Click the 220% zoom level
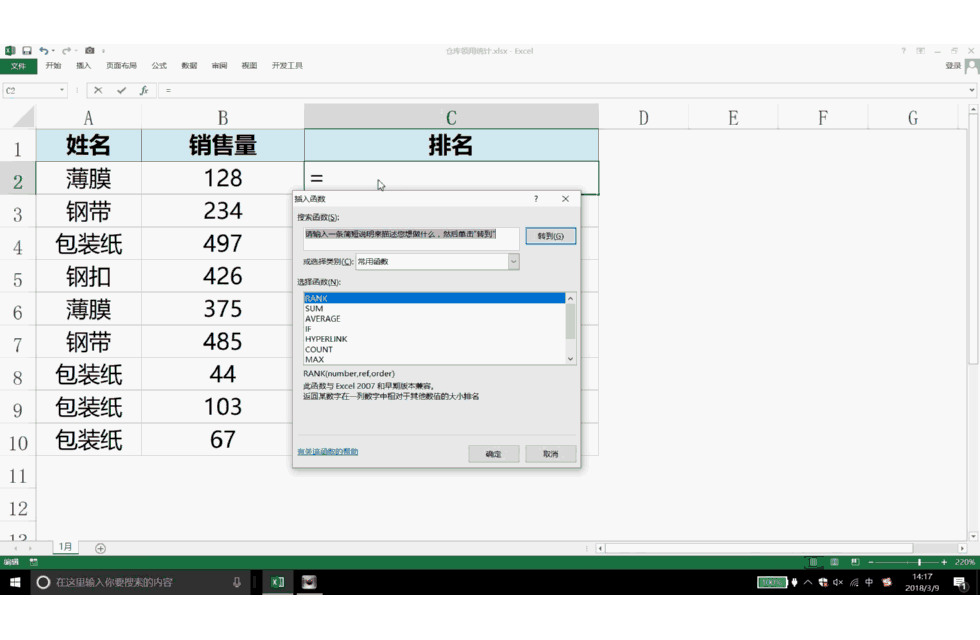Image resolution: width=980 pixels, height=640 pixels. [x=964, y=562]
